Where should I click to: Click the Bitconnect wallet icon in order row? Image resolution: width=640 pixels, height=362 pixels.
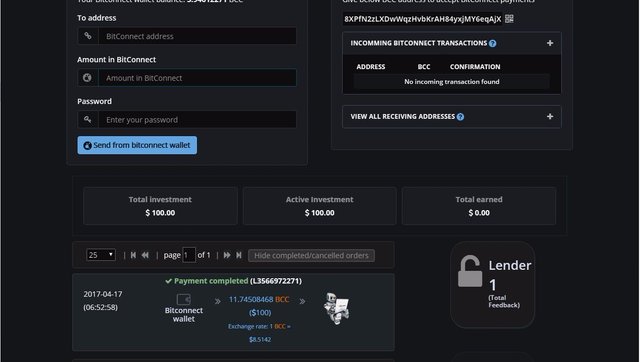[x=184, y=299]
